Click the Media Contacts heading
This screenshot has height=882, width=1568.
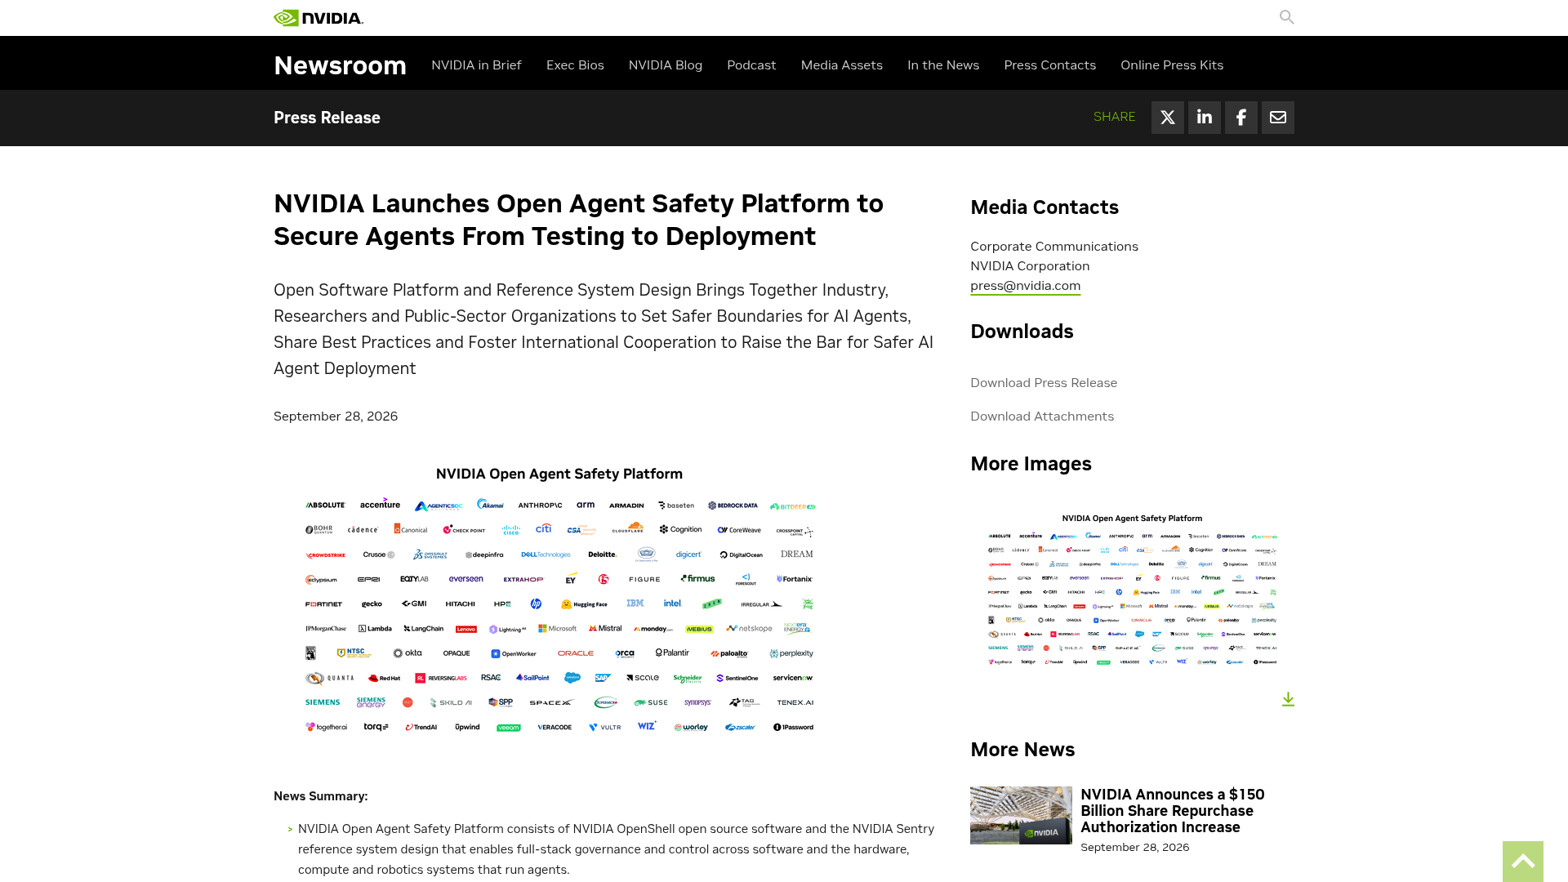point(1044,207)
